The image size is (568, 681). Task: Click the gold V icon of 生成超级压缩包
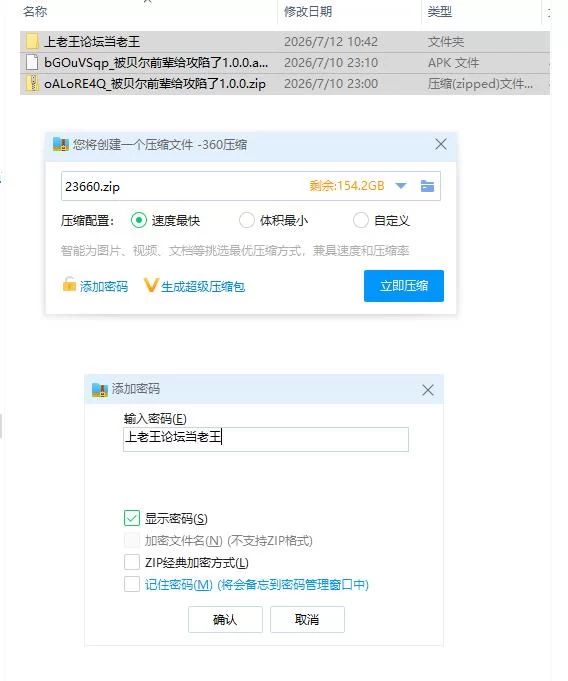click(x=151, y=285)
